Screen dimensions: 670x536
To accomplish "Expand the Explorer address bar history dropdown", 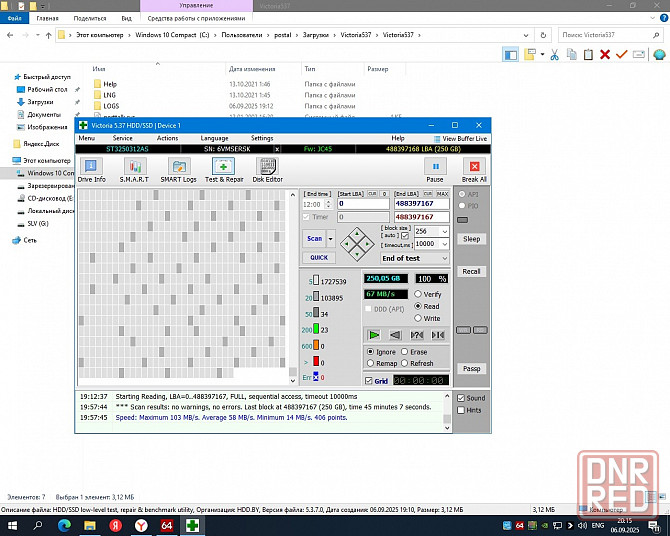I will click(526, 35).
